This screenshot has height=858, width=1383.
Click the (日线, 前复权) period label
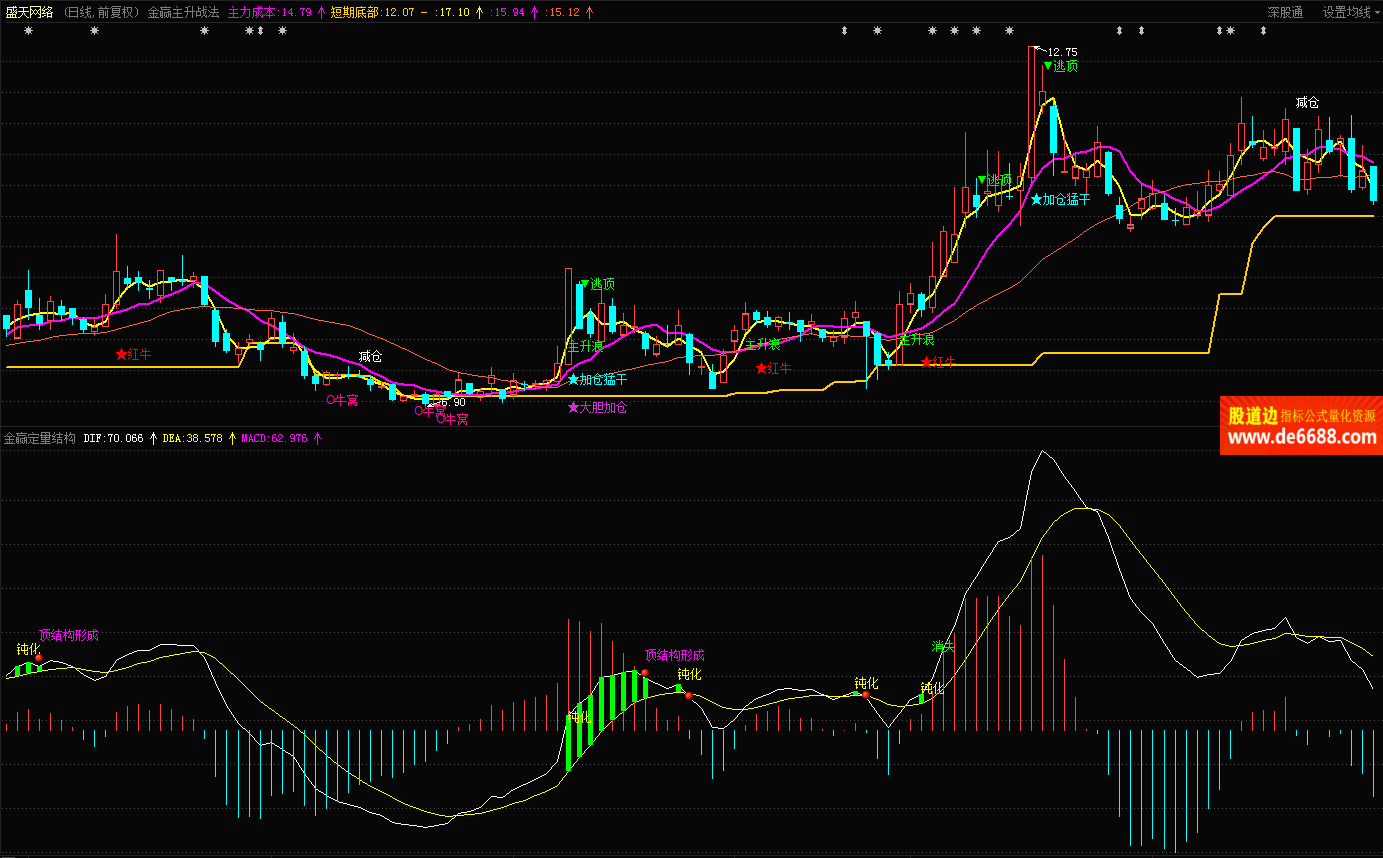click(x=100, y=12)
